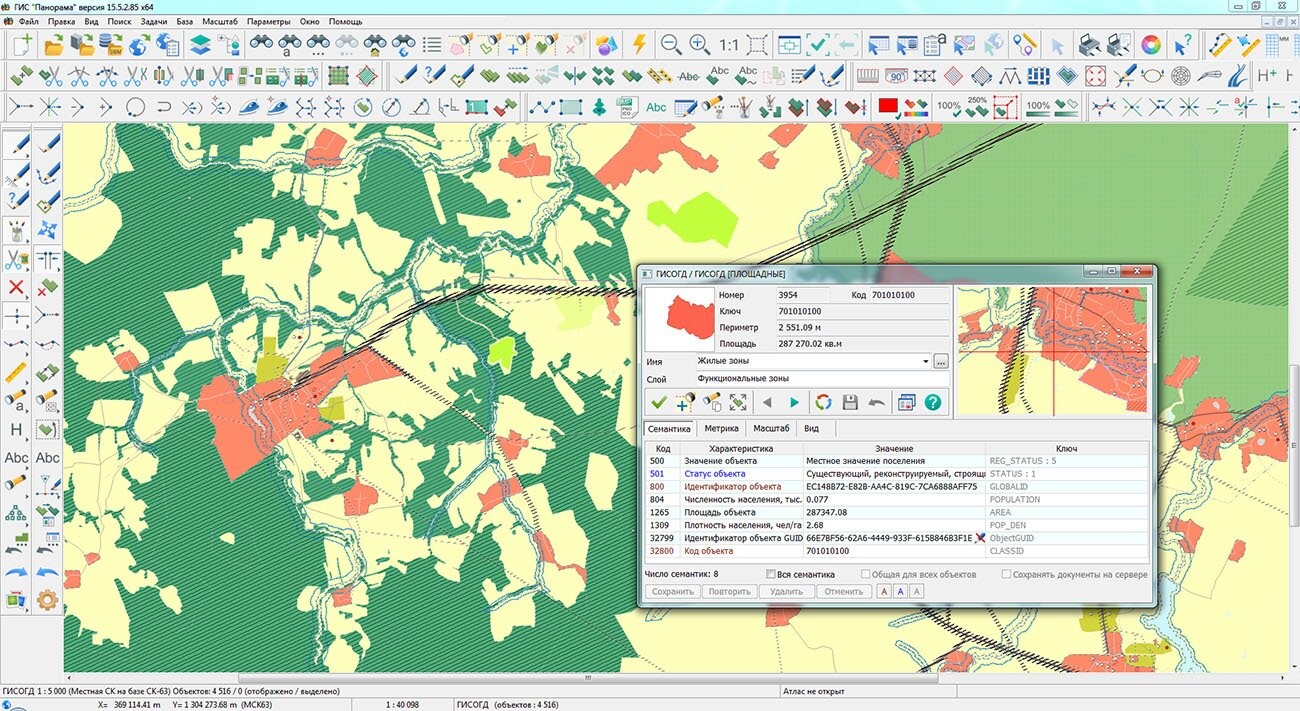
Task: Switch to the 'Метрика' tab
Action: [721, 428]
